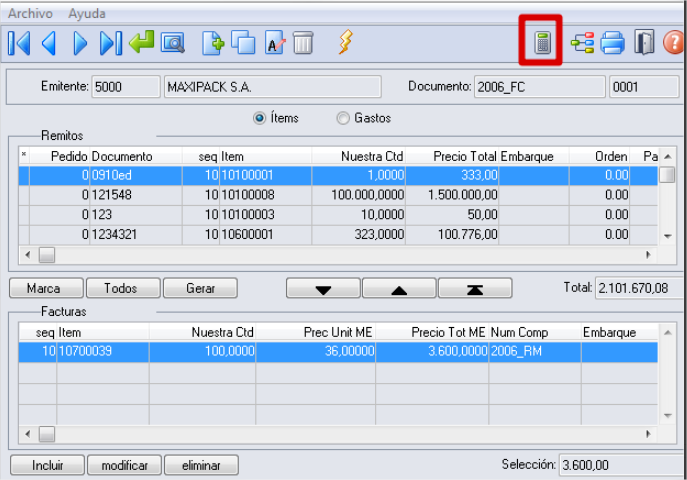The width and height of the screenshot is (687, 480).
Task: Click the Total field 2.101.670,08
Action: (x=639, y=288)
